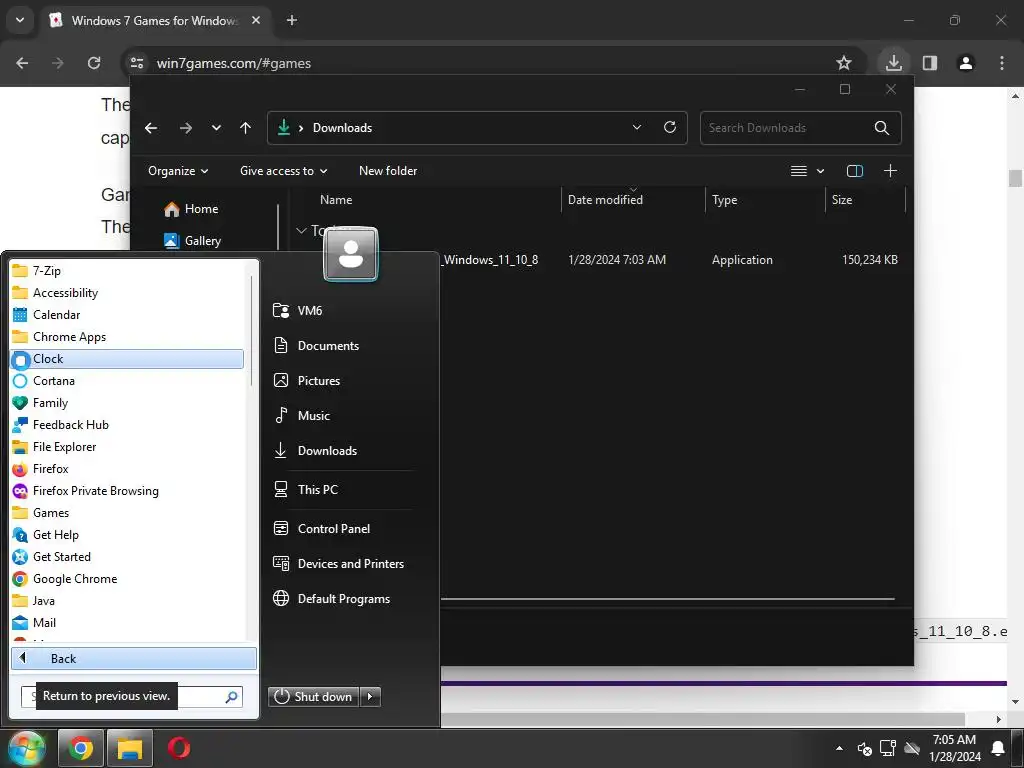
Task: Open the Family app
Action: [x=127, y=403]
